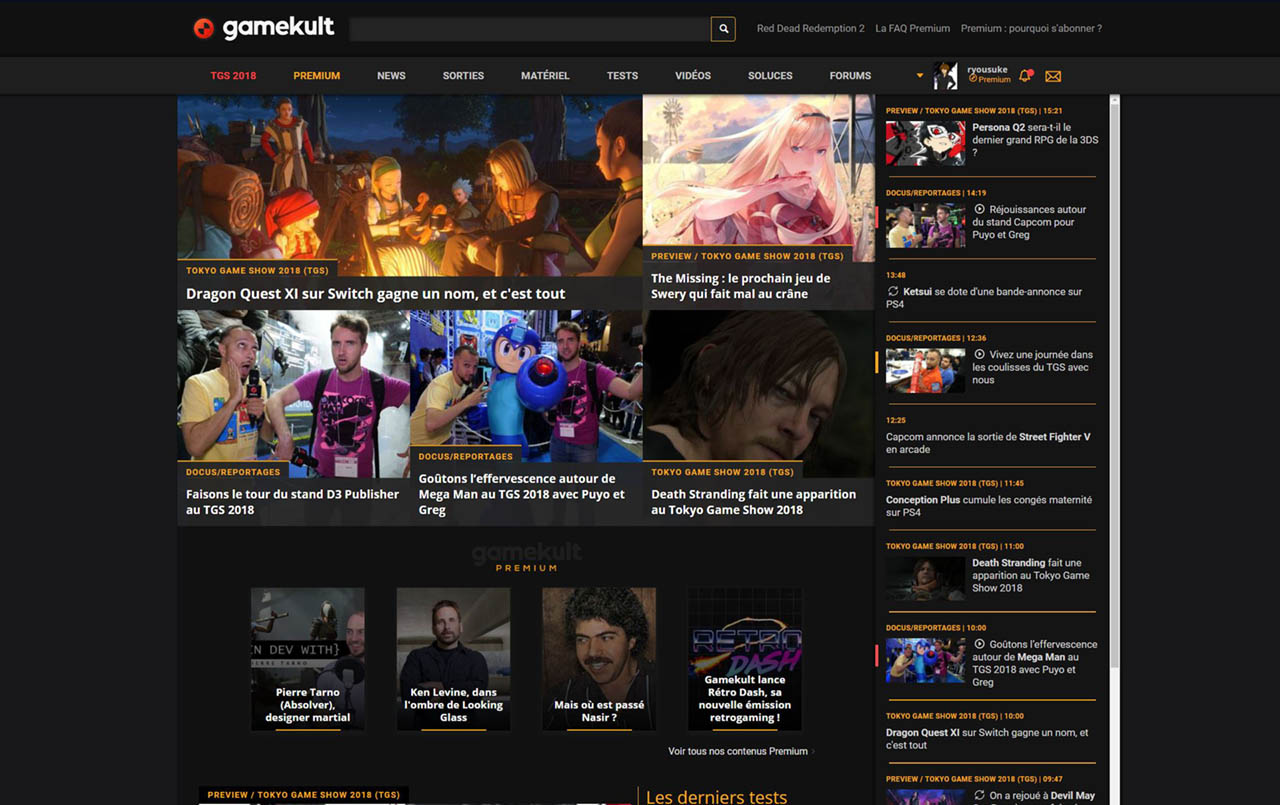
Task: Open main Death Stranding apparition headline
Action: pyautogui.click(x=754, y=502)
